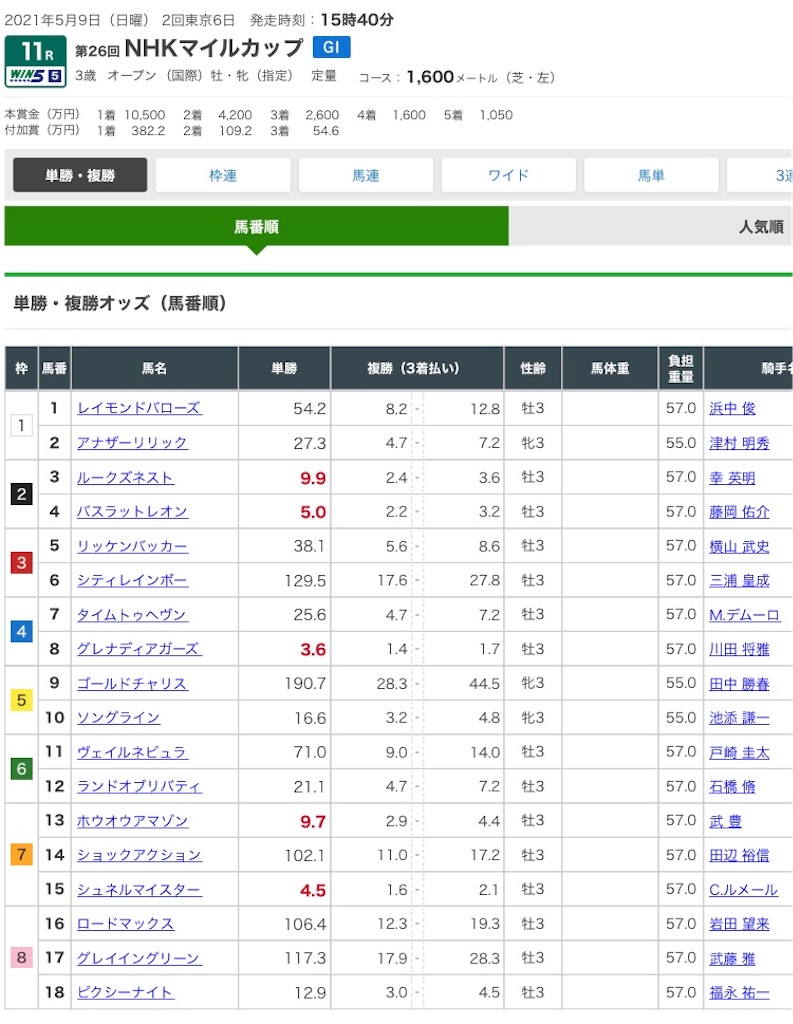Open jockey 三浦 皇成 link
Screen dimensions: 793x1024
pyautogui.click(x=739, y=580)
